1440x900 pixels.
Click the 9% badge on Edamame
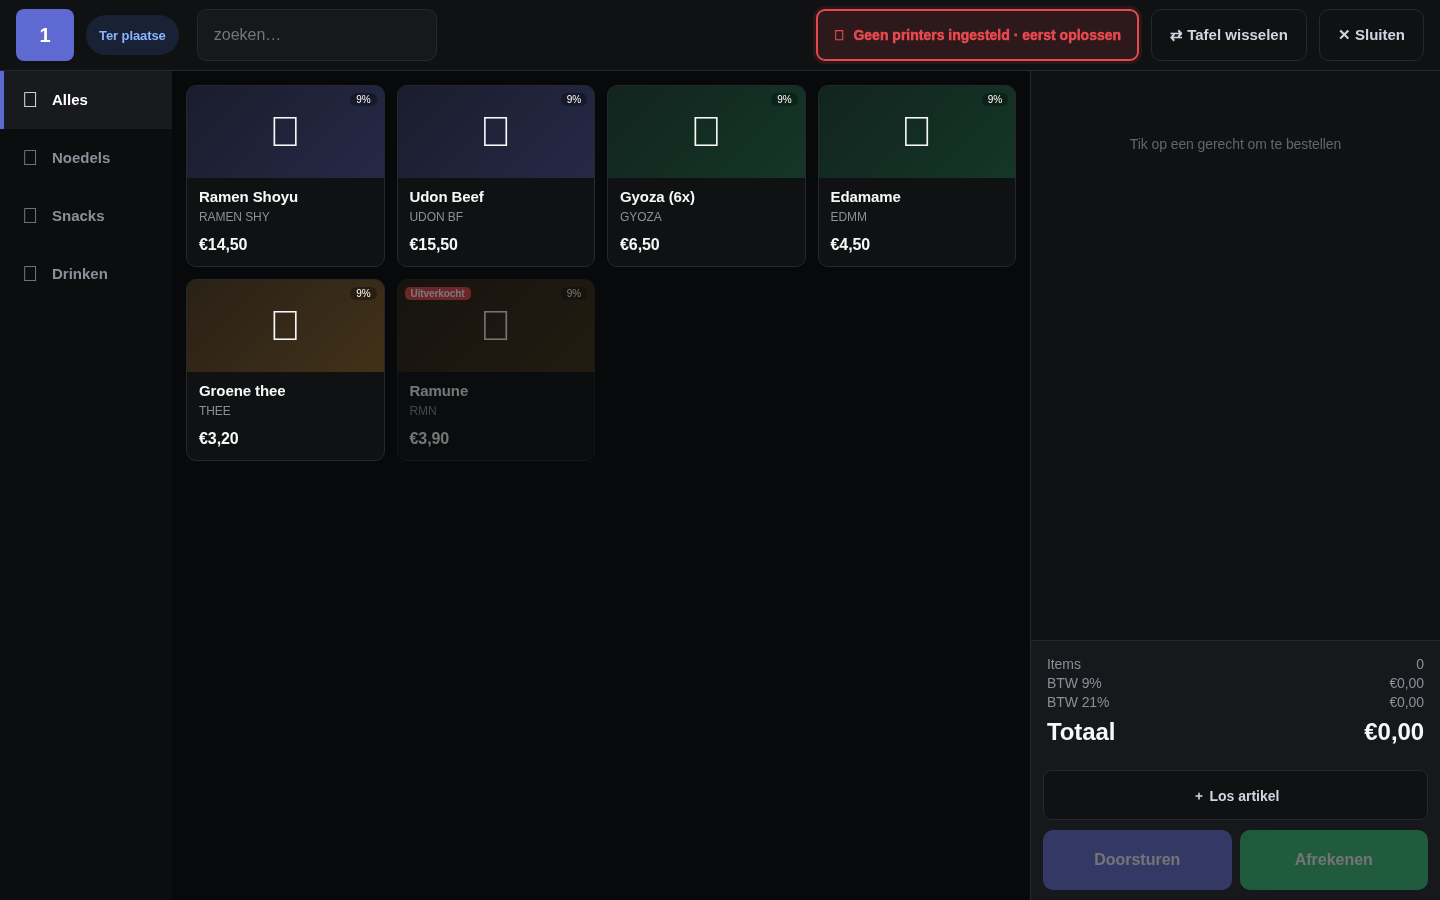(995, 100)
